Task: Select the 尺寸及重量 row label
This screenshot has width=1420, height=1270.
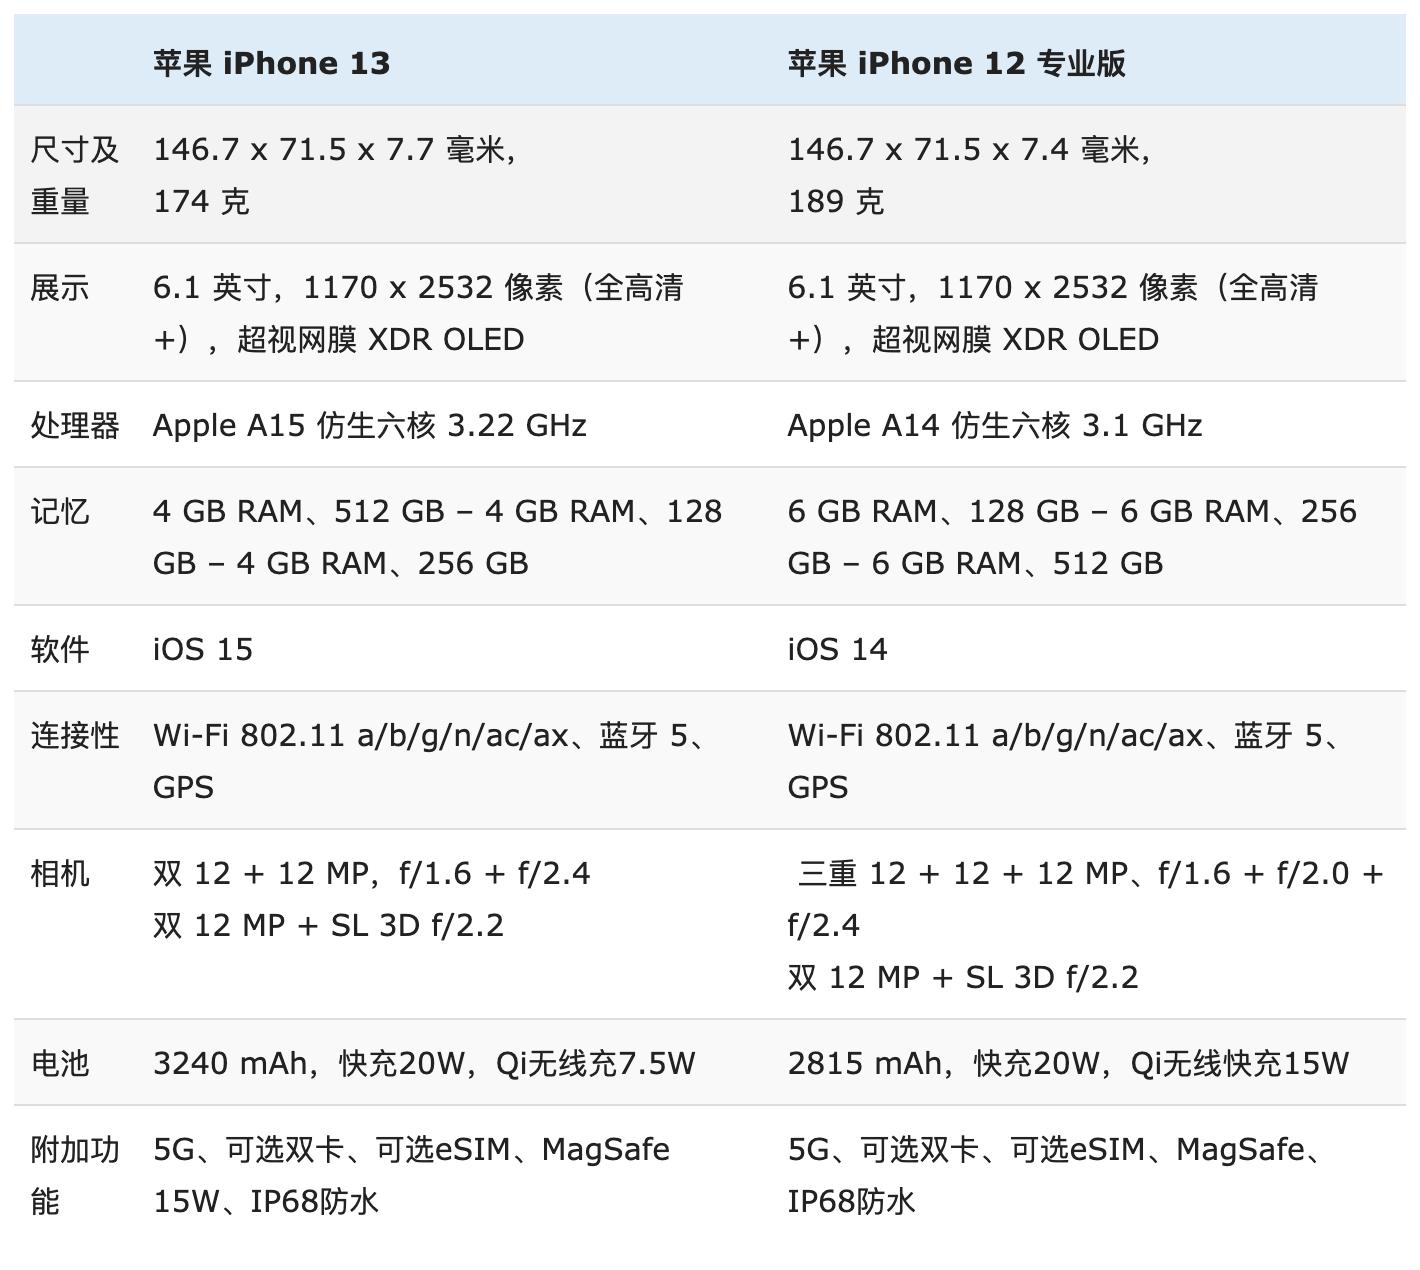Action: coord(75,175)
